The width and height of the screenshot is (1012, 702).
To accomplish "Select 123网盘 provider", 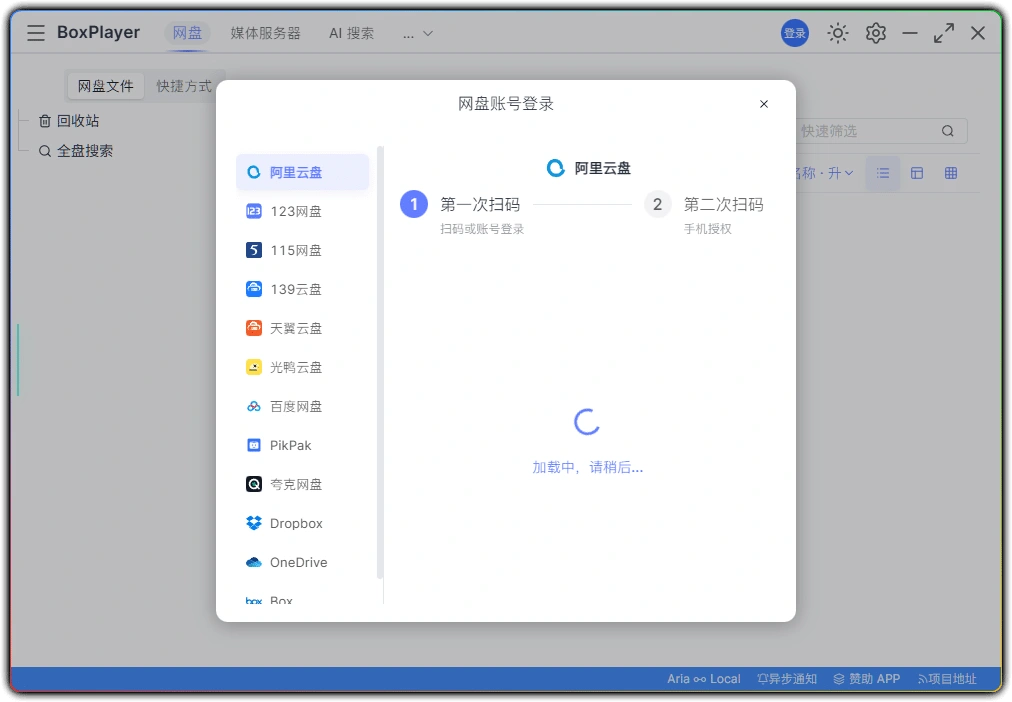I will 303,211.
